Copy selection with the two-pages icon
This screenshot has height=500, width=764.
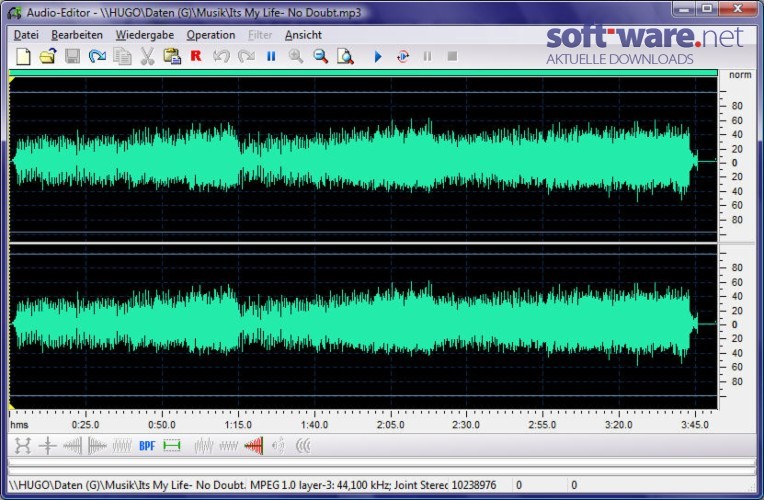(122, 57)
